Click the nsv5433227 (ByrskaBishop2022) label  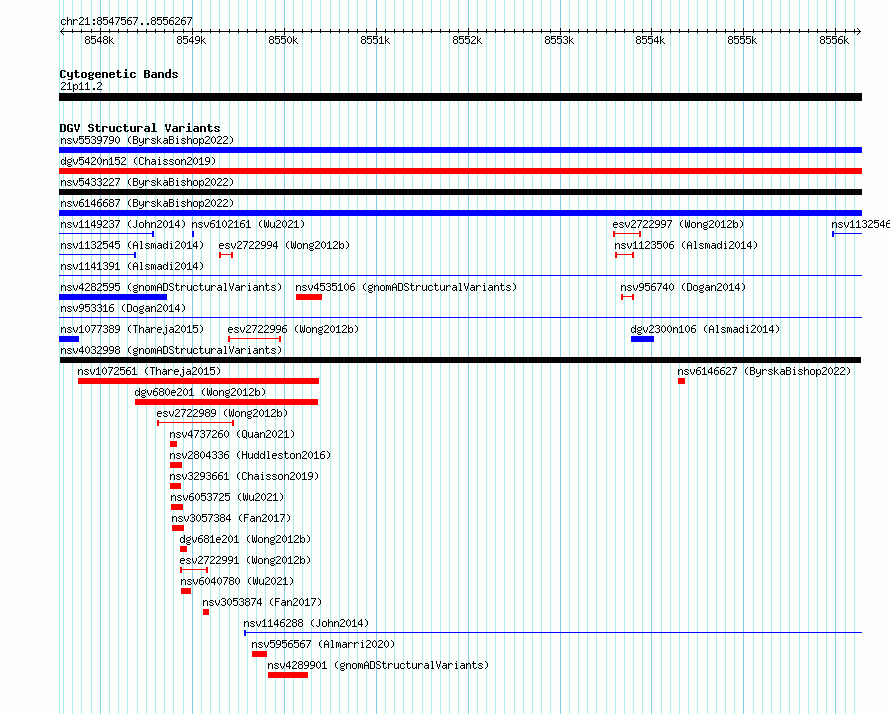click(x=147, y=182)
